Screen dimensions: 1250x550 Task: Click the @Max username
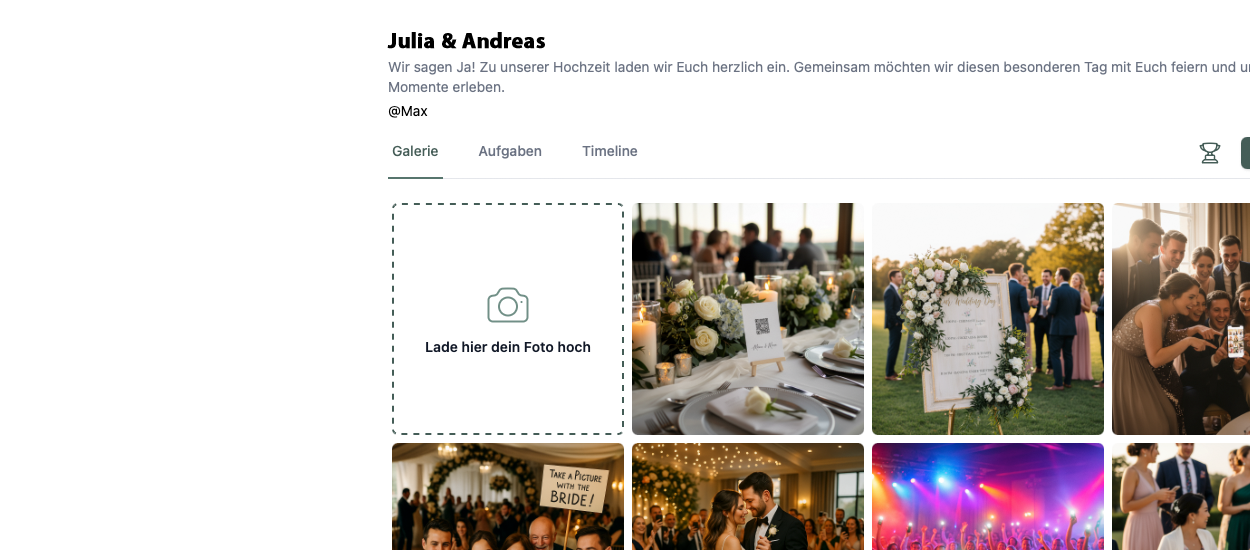pyautogui.click(x=408, y=111)
